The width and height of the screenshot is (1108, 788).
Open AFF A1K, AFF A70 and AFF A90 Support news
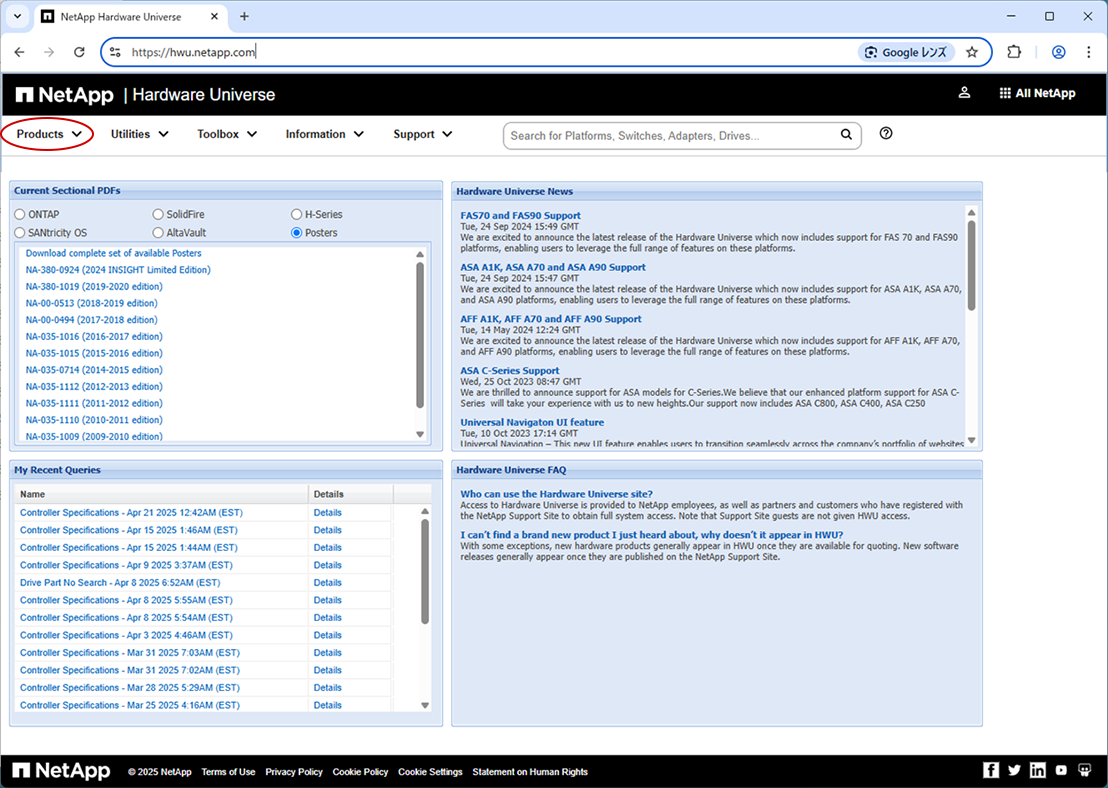(550, 319)
